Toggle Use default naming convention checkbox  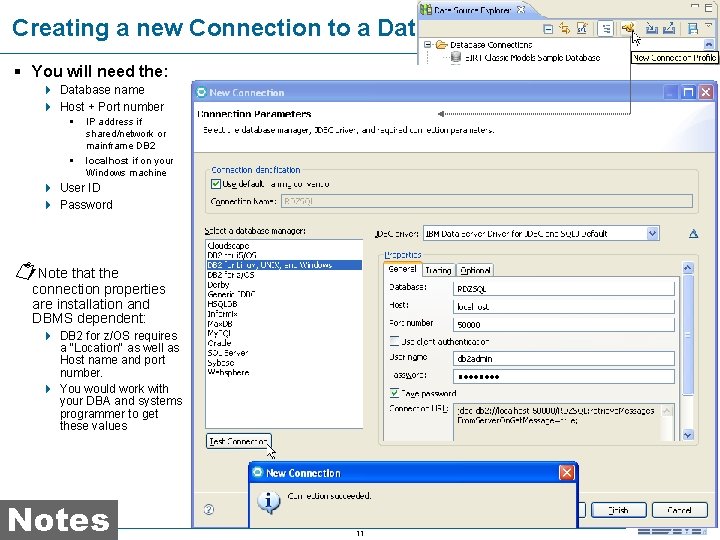coord(215,184)
